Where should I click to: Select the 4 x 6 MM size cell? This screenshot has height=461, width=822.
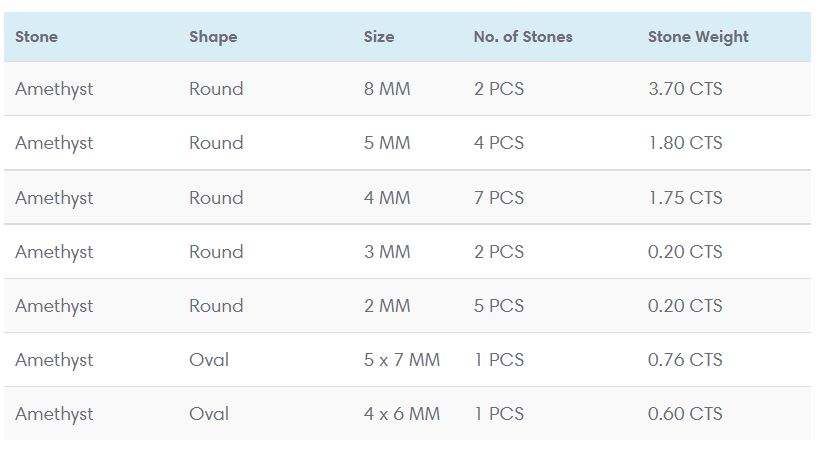(x=402, y=414)
